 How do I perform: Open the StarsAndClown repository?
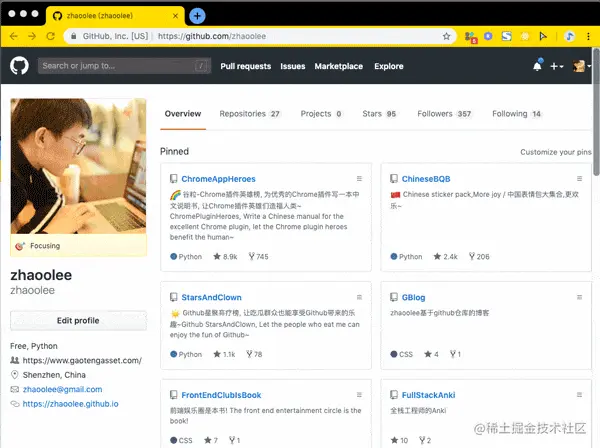(x=211, y=298)
